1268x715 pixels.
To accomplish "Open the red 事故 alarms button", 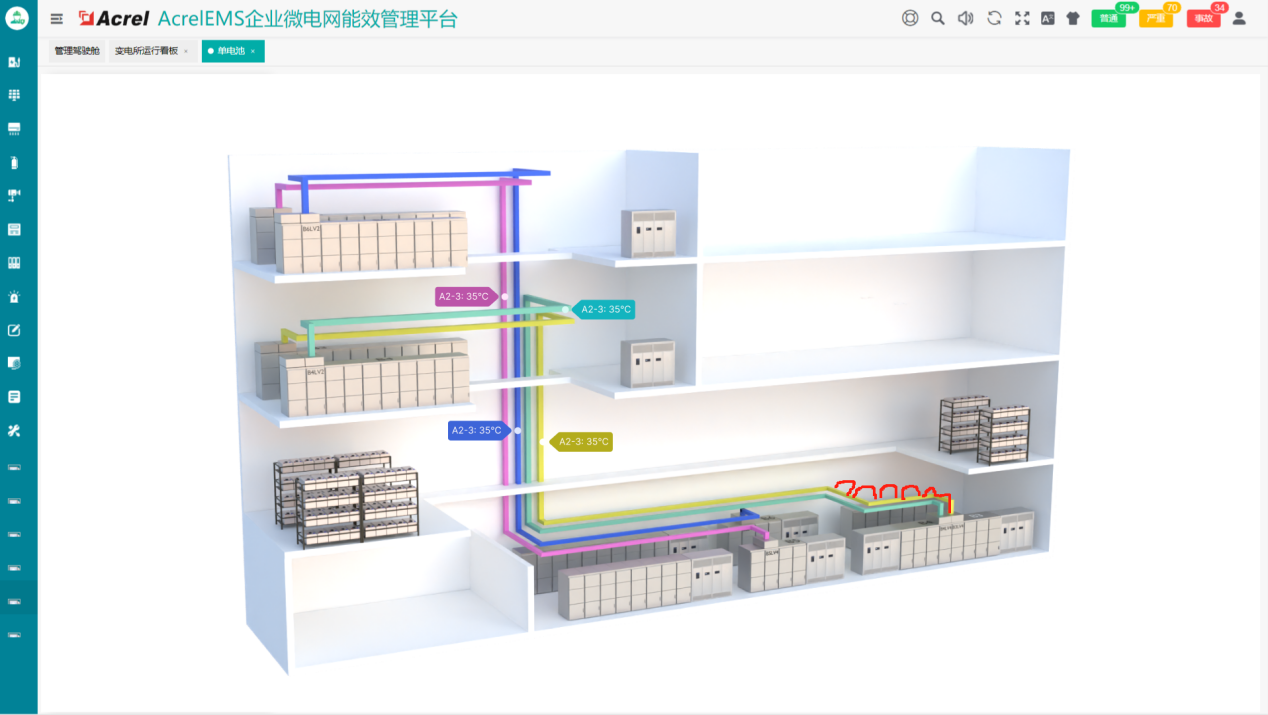I will coord(1203,19).
